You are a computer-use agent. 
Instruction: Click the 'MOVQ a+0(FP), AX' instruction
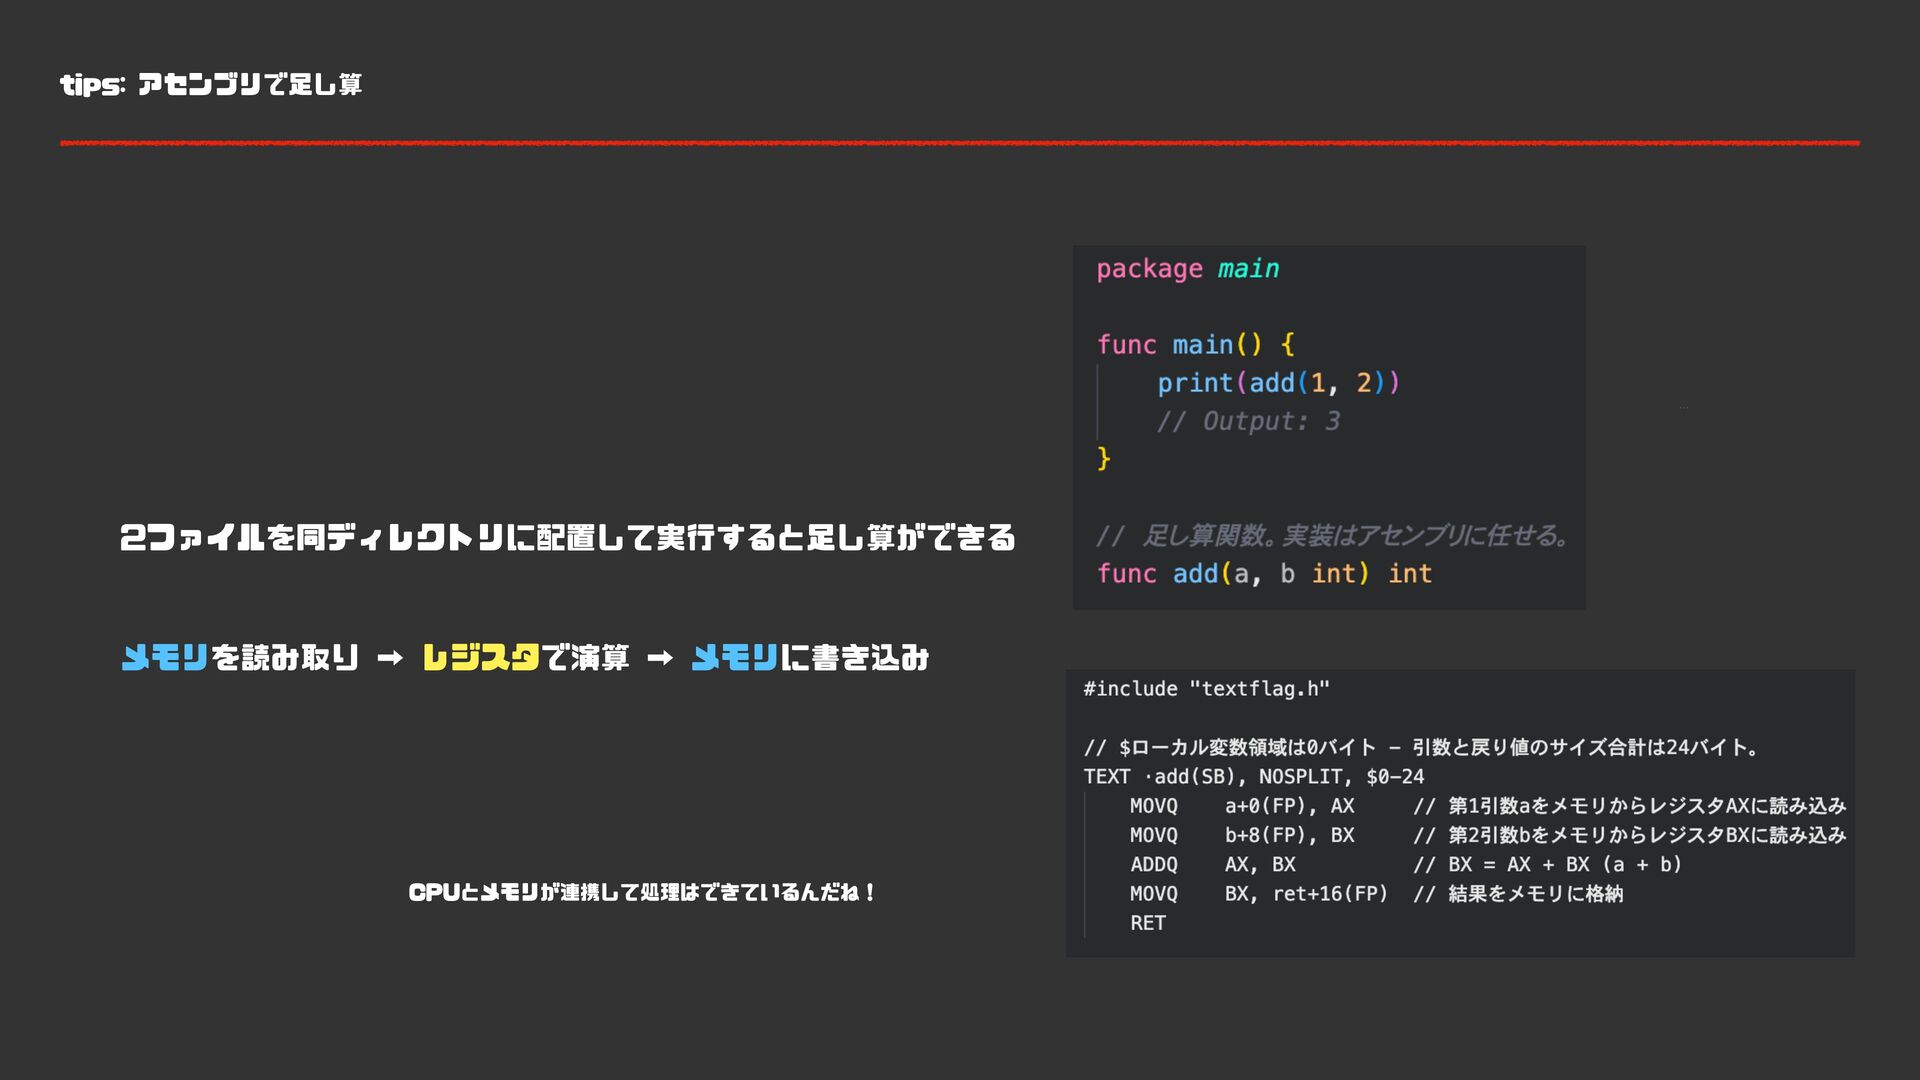click(x=1242, y=806)
